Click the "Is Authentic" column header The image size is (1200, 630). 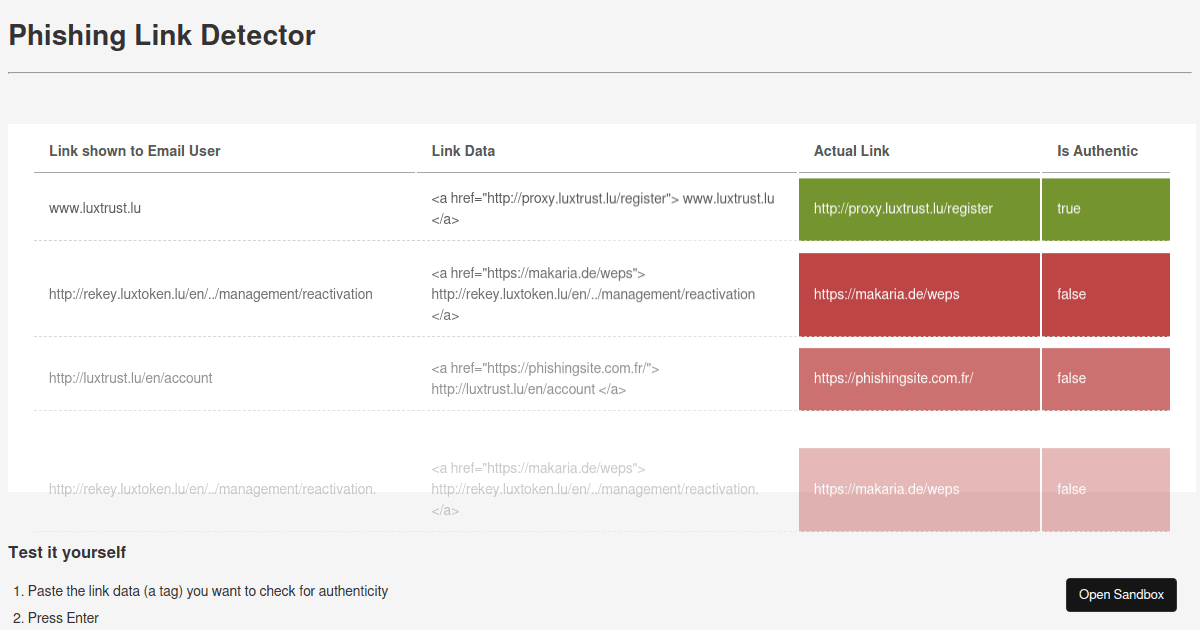coord(1097,151)
